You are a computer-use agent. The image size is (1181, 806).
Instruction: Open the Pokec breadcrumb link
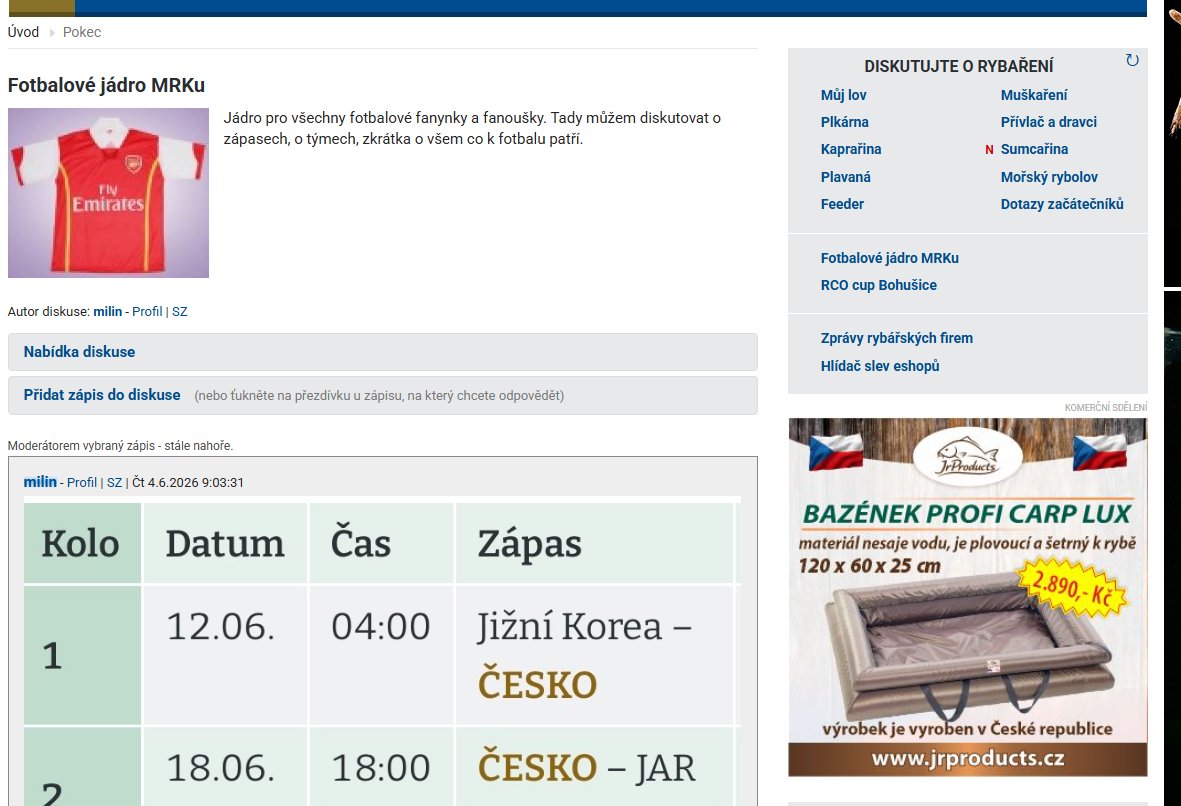coord(81,32)
